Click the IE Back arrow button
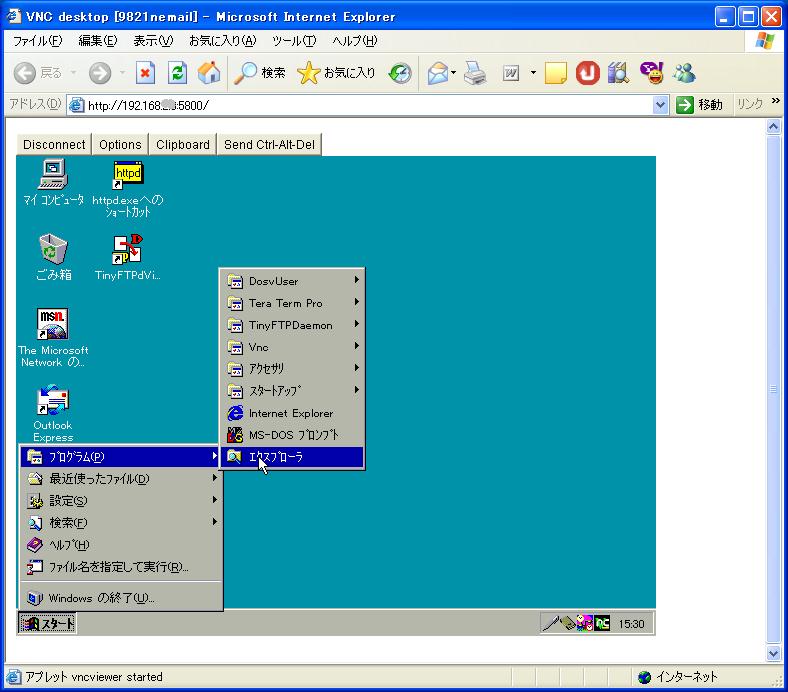The image size is (788, 692). tap(25, 73)
